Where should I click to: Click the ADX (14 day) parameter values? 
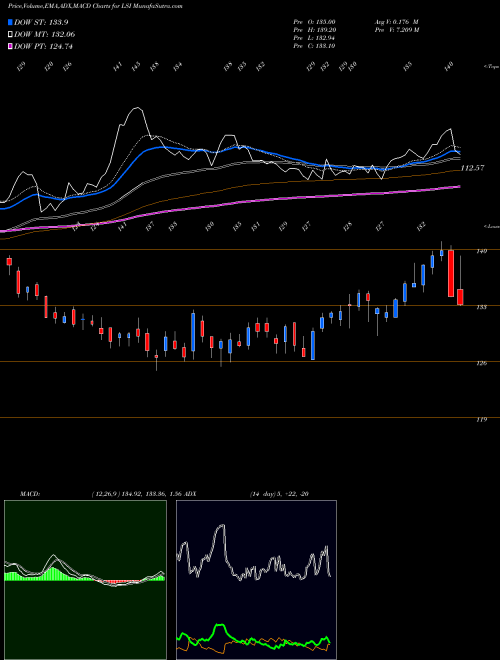pyautogui.click(x=279, y=494)
